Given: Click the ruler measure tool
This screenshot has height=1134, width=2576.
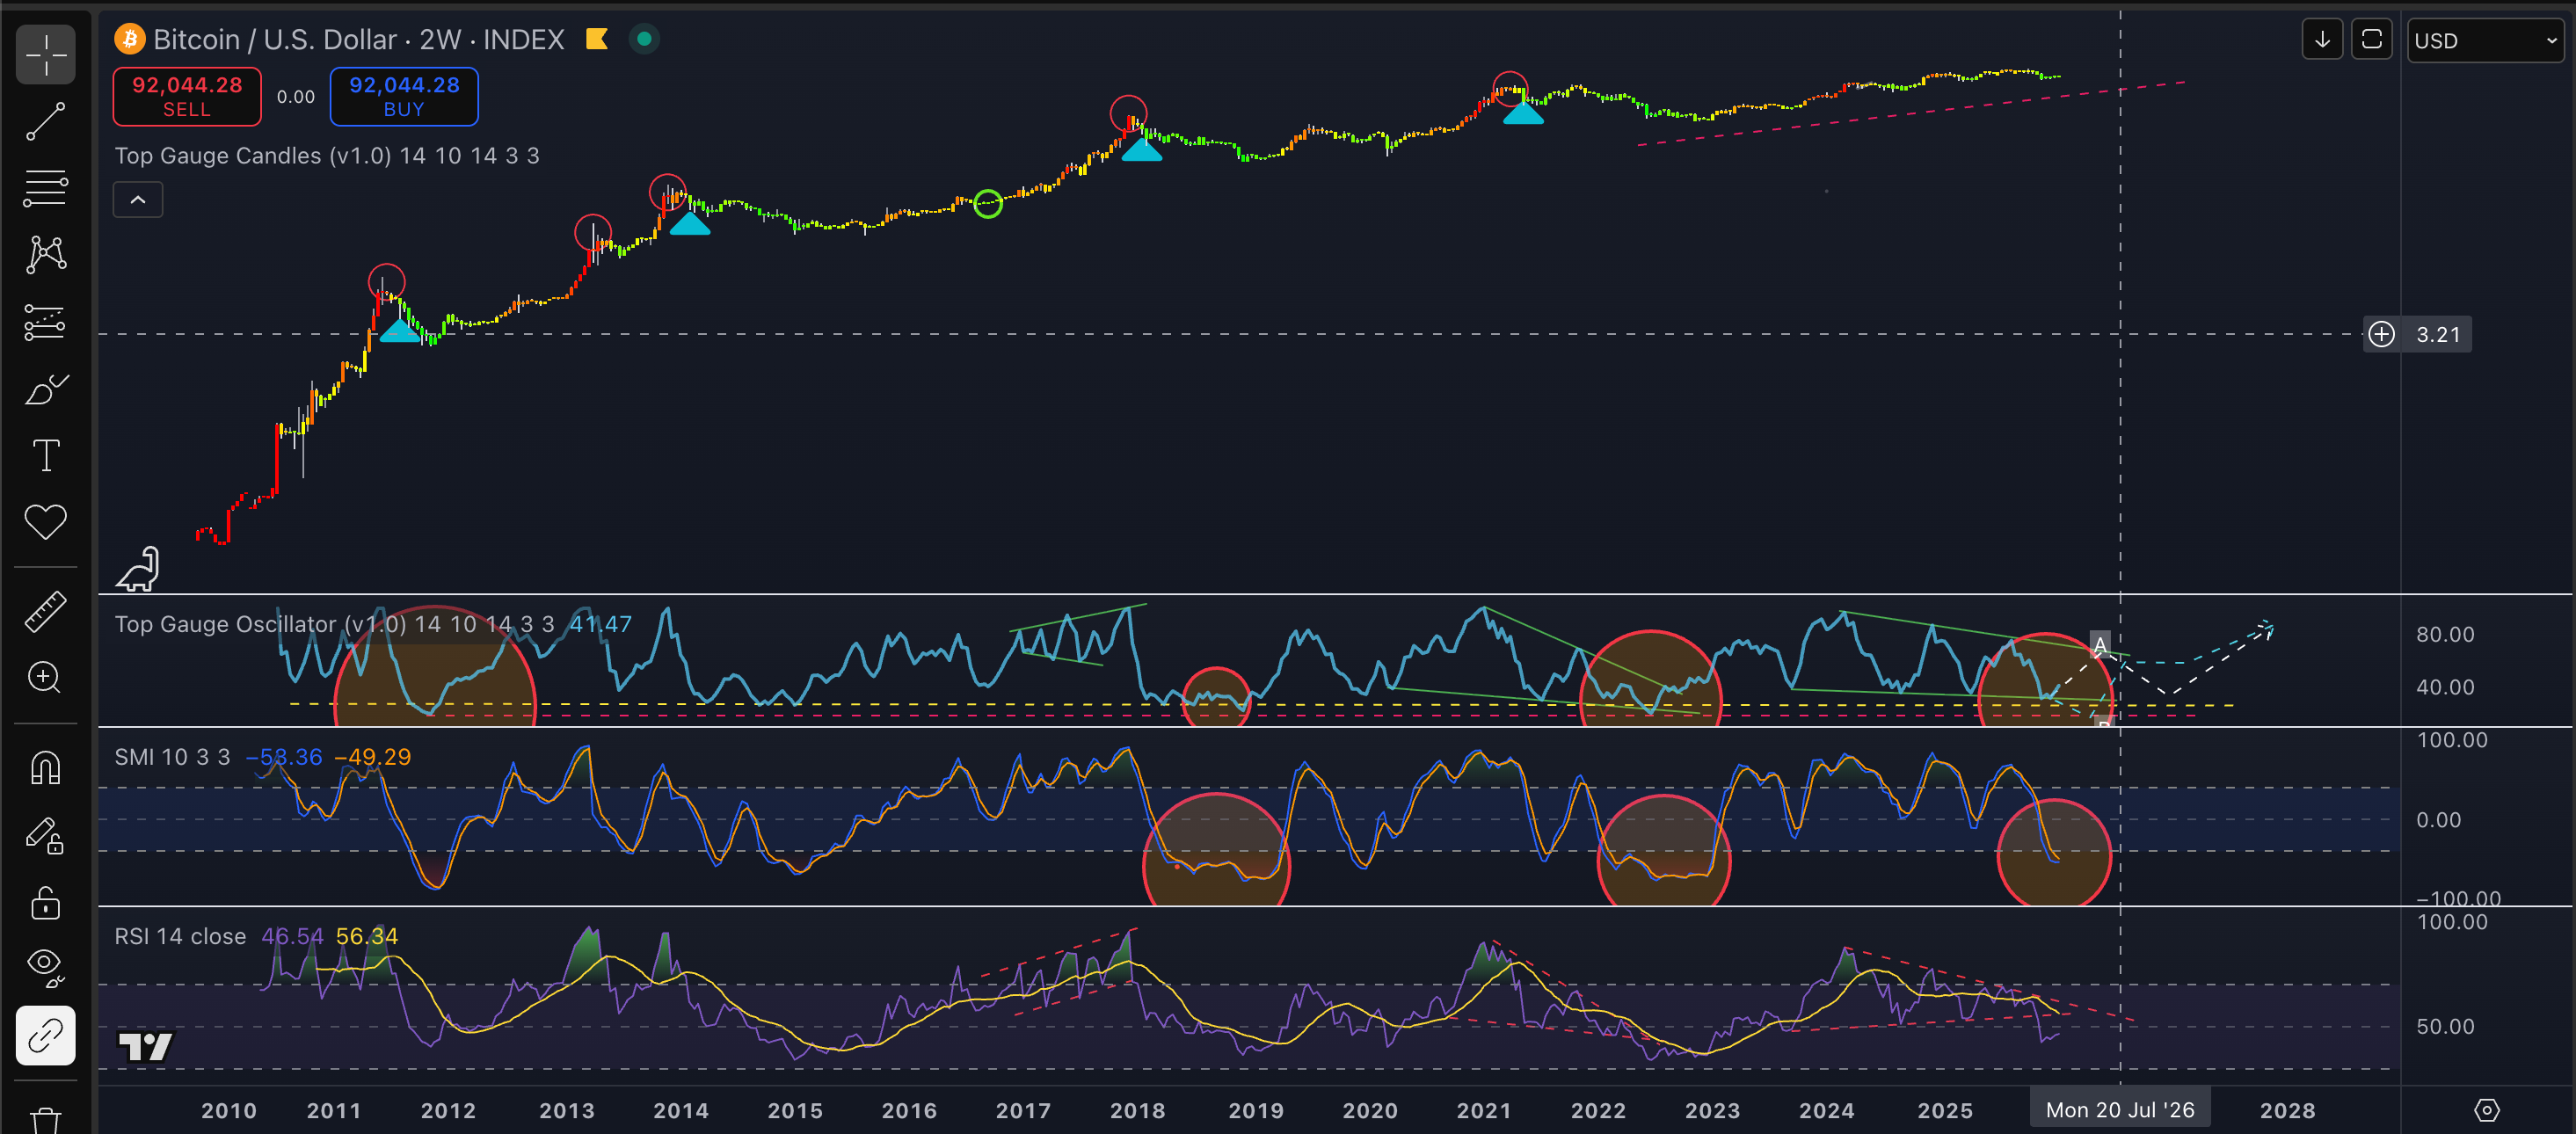Looking at the screenshot, I should (46, 611).
